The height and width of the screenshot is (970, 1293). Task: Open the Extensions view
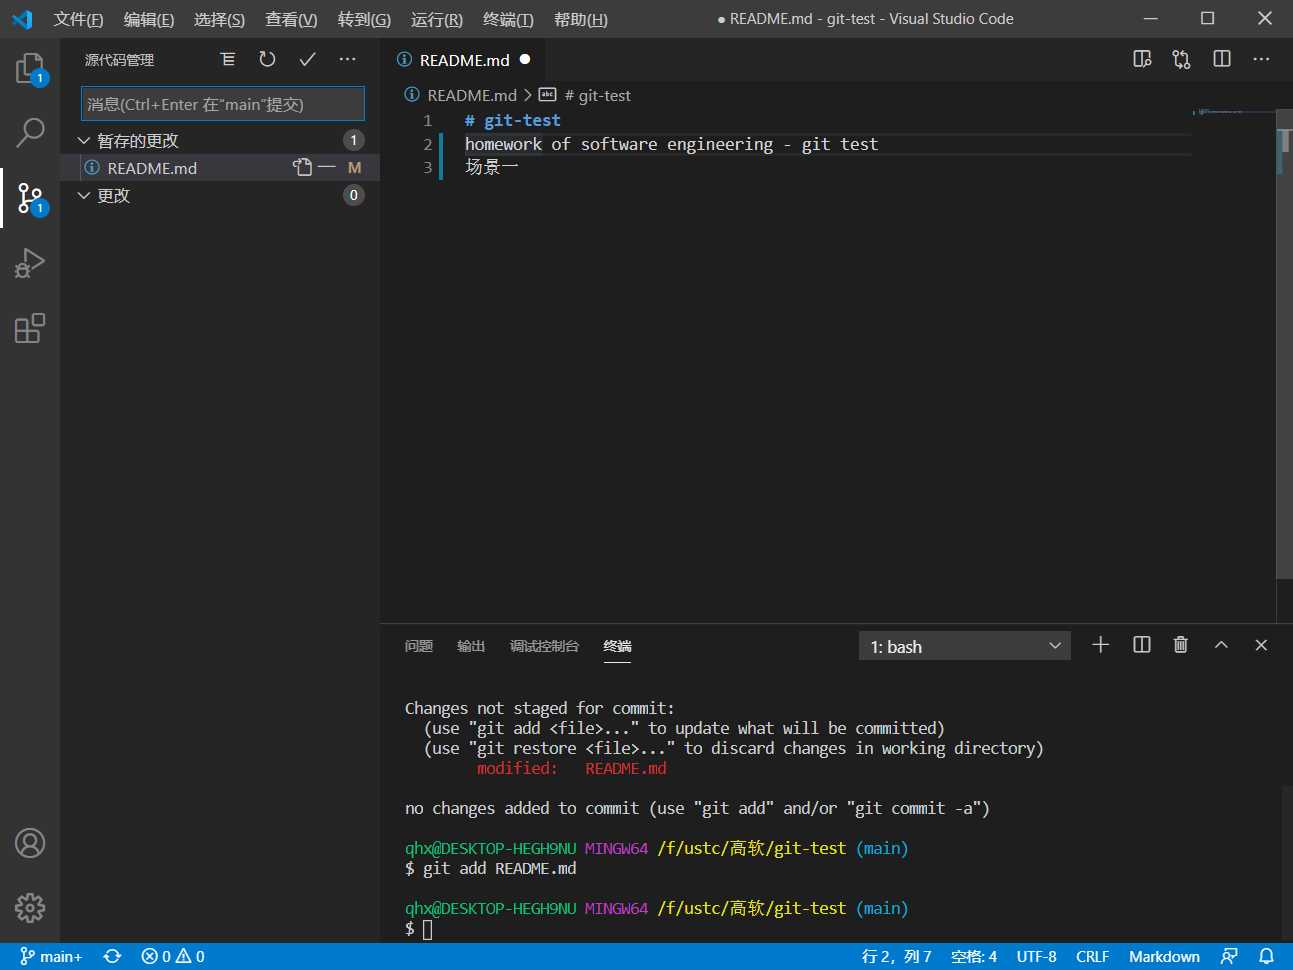pos(30,328)
